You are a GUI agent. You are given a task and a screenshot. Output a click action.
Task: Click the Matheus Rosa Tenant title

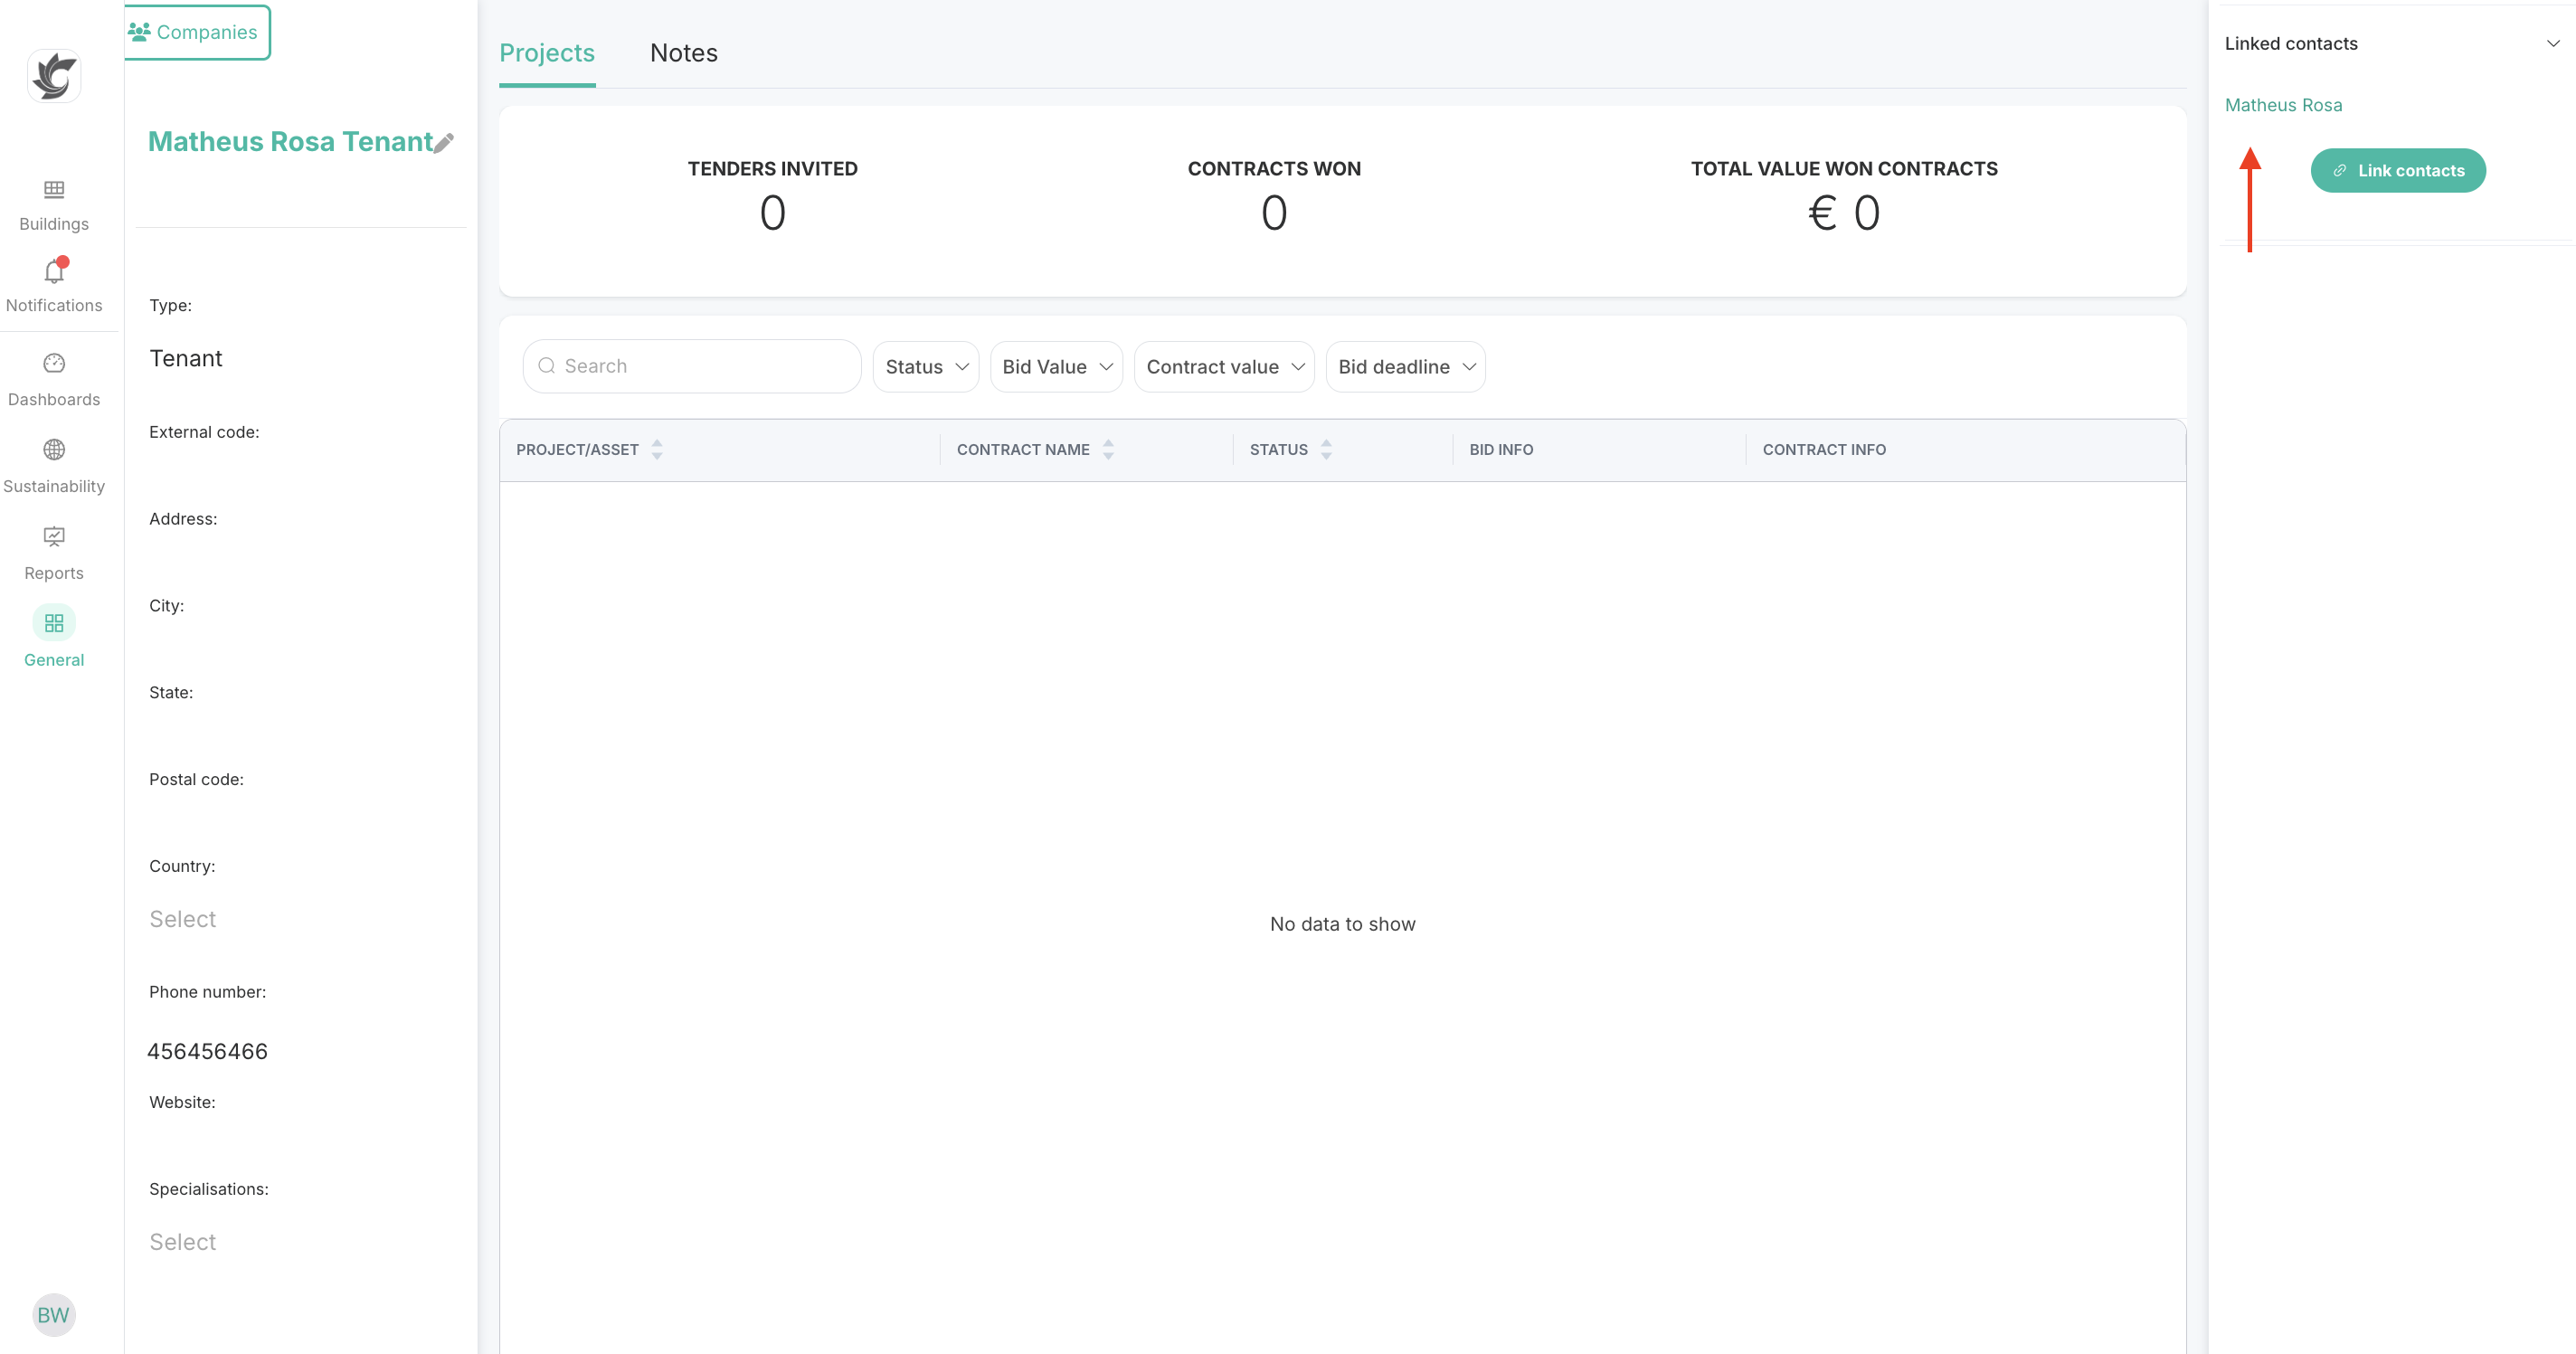pyautogui.click(x=290, y=142)
